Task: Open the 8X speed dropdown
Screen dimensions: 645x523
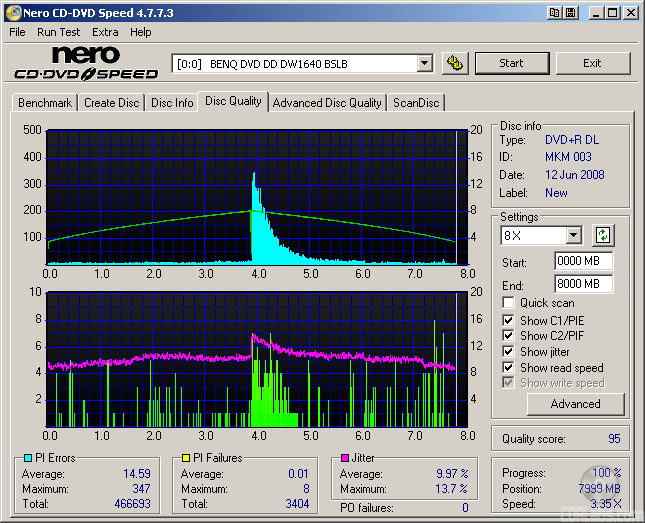Action: (x=573, y=236)
